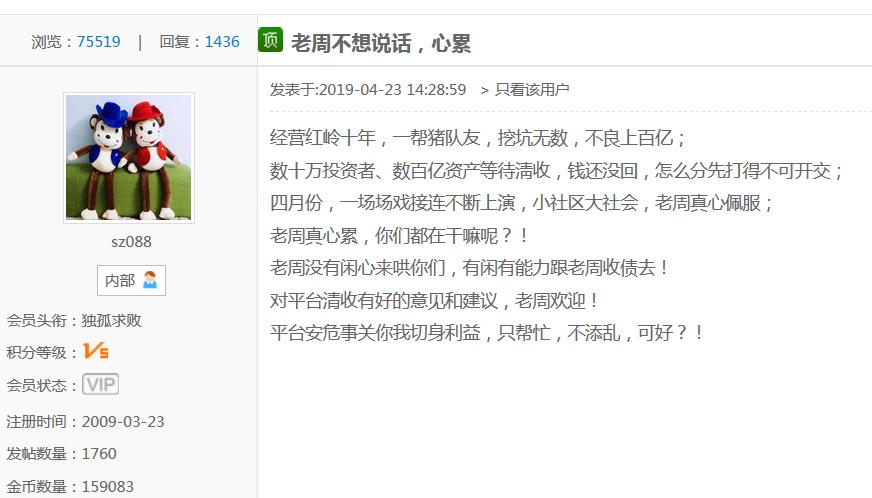Open post title 老周不想说话，心累
This screenshot has width=872, height=498.
pos(381,43)
